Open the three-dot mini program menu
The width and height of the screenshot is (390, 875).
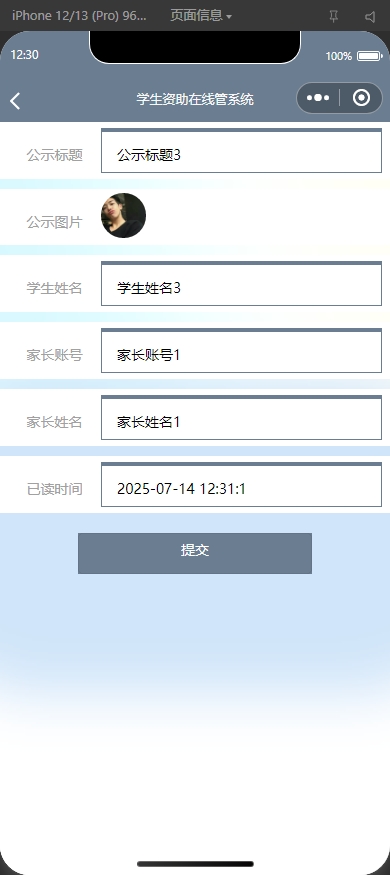tap(318, 98)
